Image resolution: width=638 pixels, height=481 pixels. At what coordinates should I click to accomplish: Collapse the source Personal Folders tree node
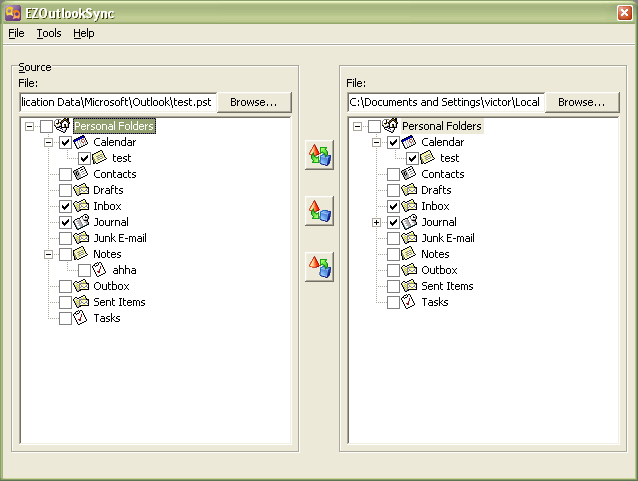(x=29, y=126)
